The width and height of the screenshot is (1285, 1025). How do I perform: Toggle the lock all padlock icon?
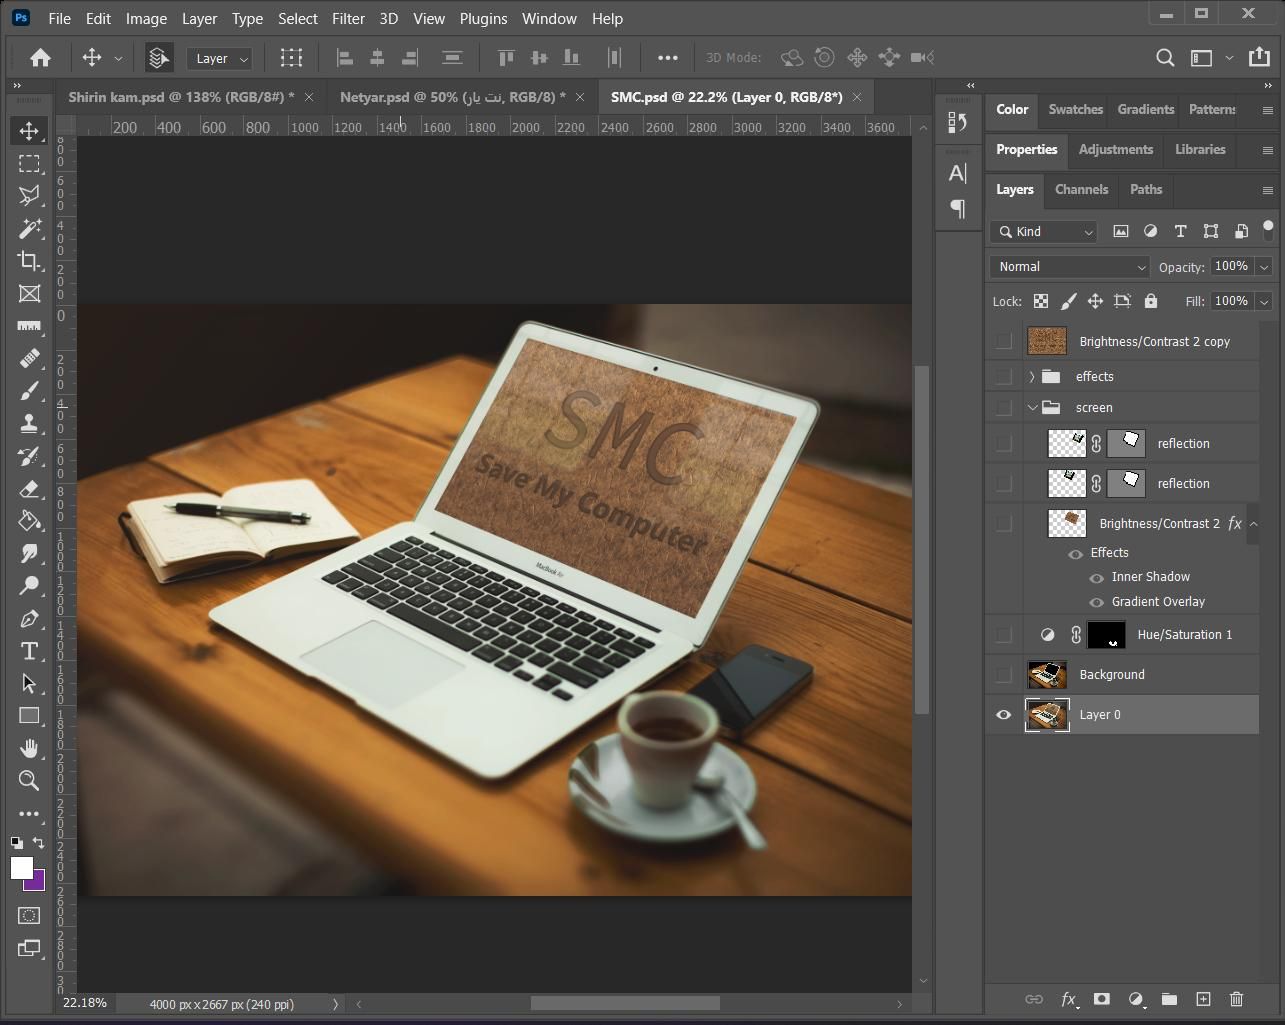click(1151, 301)
